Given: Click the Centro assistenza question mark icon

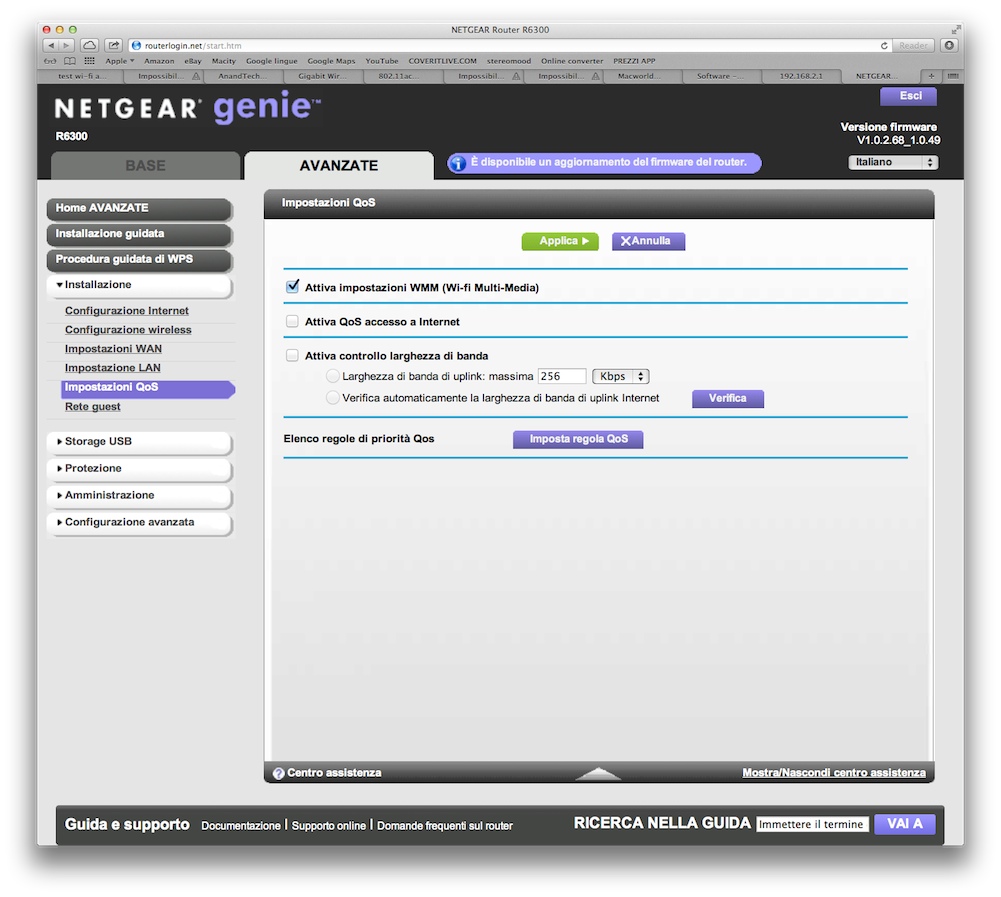Looking at the screenshot, I should click(x=278, y=773).
